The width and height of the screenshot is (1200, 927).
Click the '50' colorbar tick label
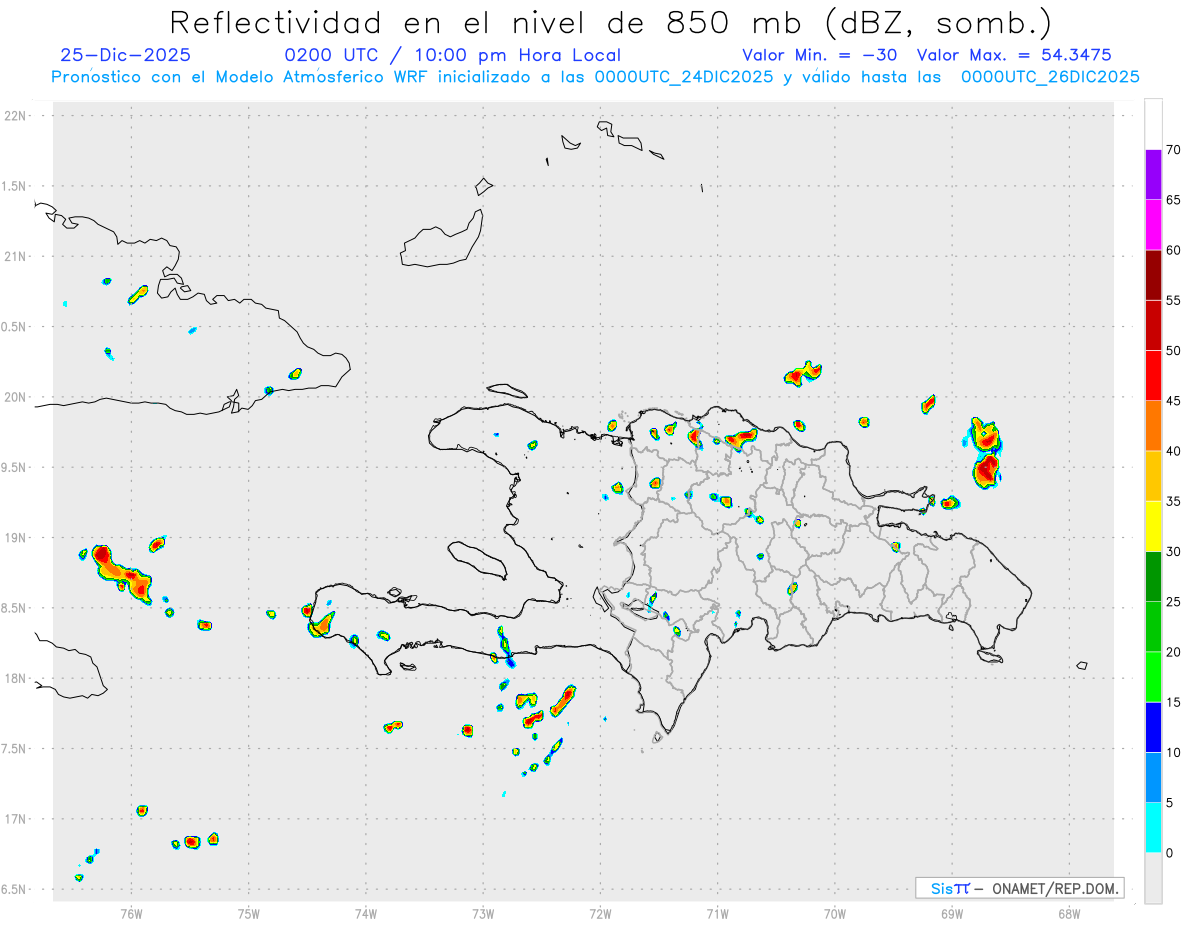(1174, 351)
